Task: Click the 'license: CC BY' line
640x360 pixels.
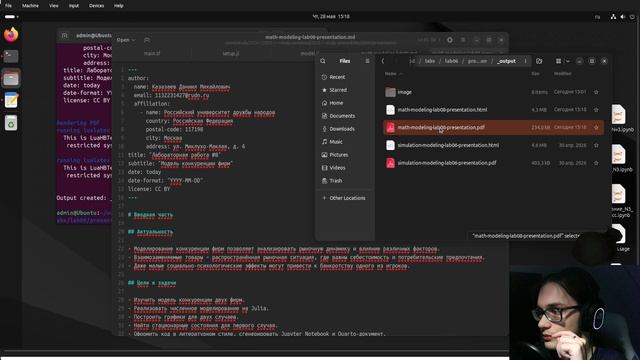Action: coord(149,189)
